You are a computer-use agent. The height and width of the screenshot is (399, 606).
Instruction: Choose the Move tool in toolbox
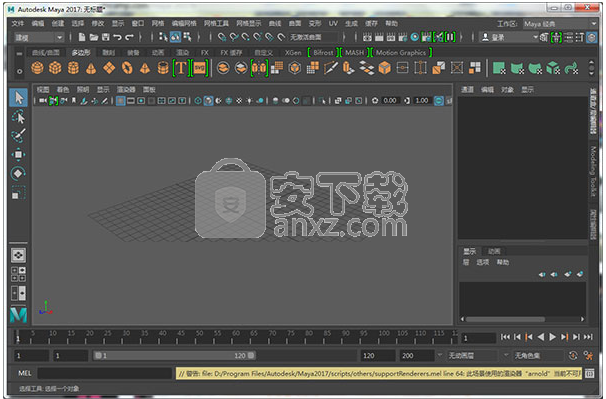[19, 154]
